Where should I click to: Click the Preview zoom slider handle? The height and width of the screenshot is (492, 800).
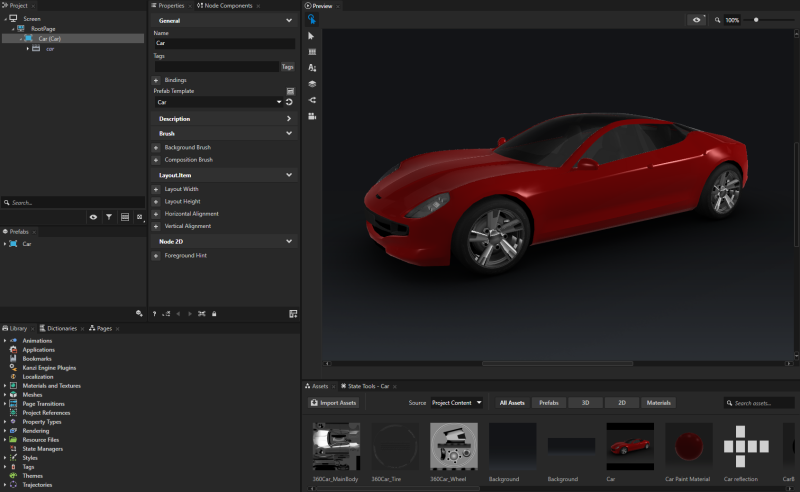tap(756, 20)
